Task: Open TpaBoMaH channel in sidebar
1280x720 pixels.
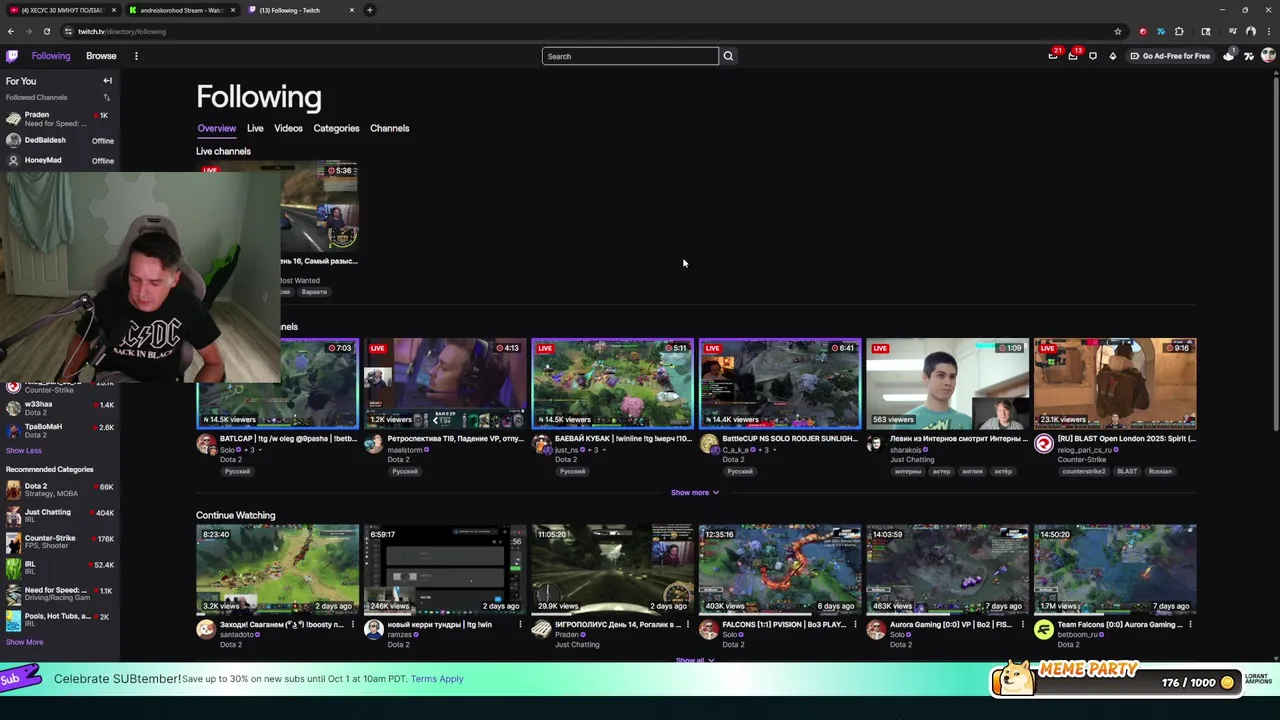Action: coord(60,430)
